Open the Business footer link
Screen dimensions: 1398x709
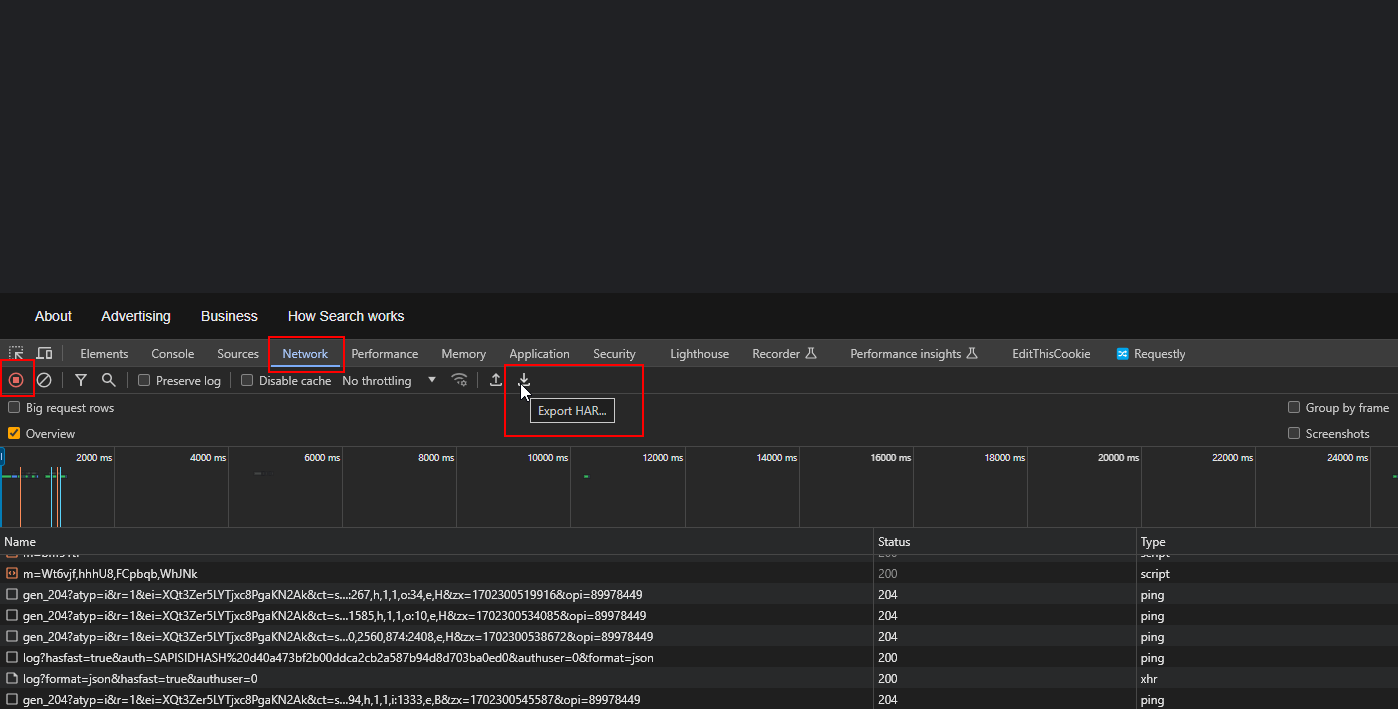(229, 316)
